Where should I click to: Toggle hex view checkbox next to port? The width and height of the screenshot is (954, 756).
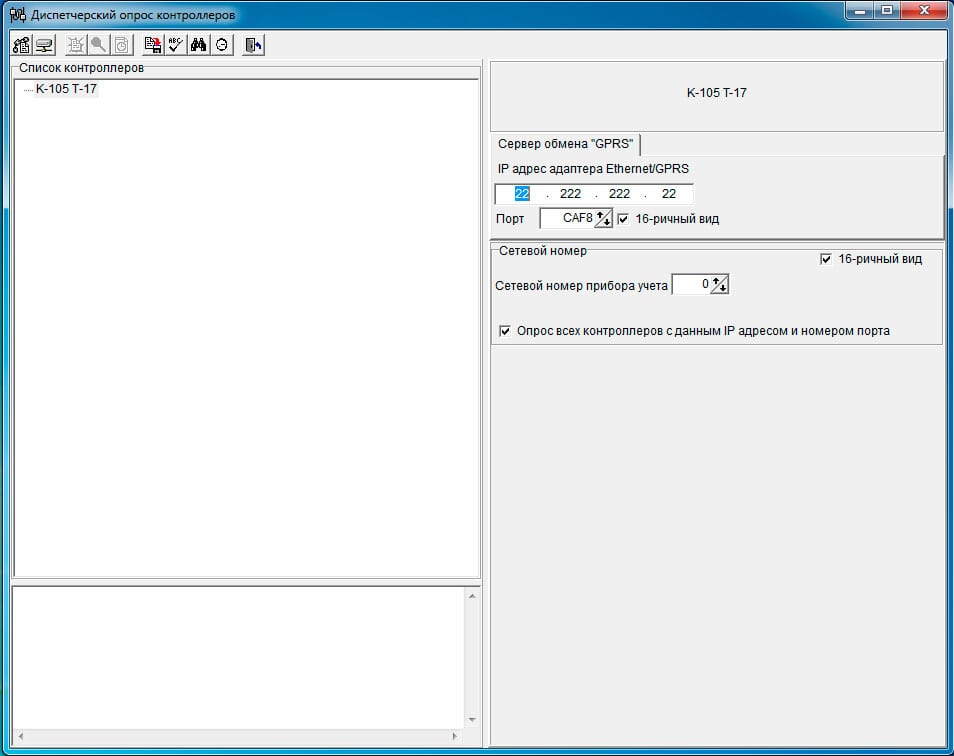point(624,219)
